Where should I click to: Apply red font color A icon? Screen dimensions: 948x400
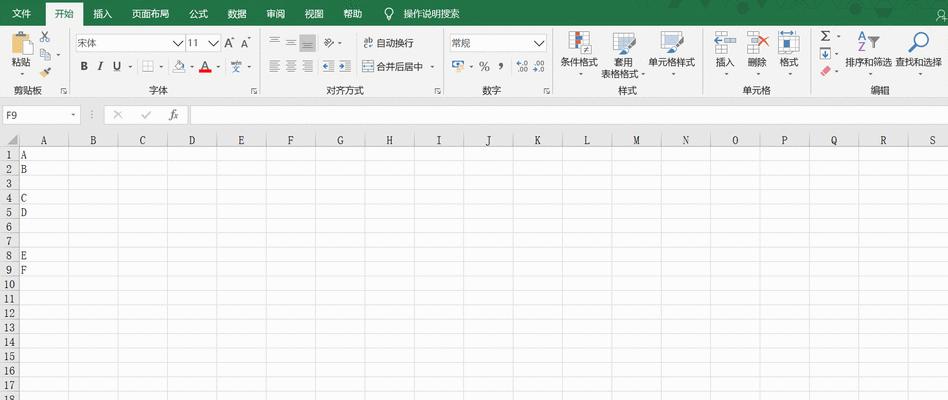[x=205, y=66]
